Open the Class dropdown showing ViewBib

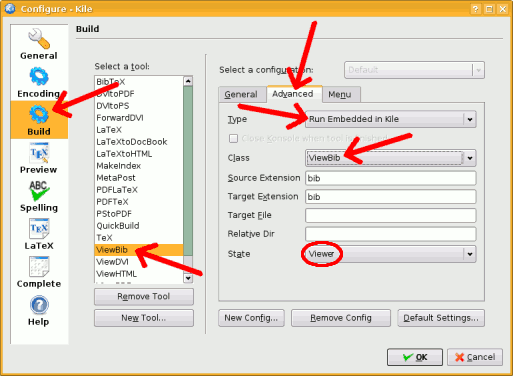[x=390, y=158]
